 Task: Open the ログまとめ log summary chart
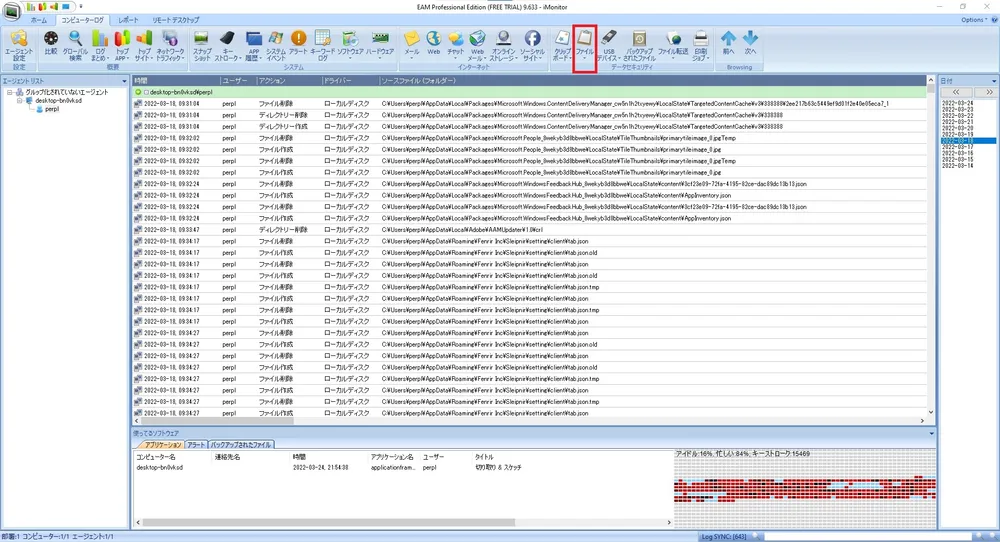point(99,45)
